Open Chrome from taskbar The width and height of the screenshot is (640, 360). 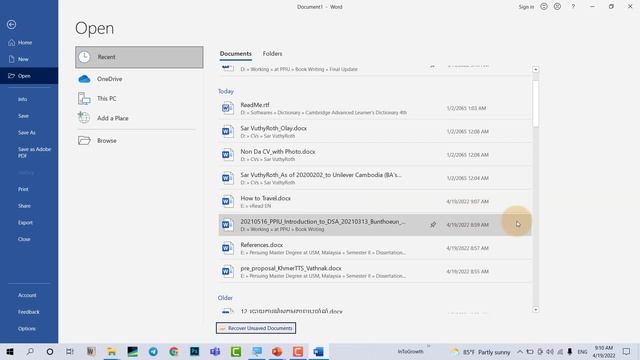174,351
